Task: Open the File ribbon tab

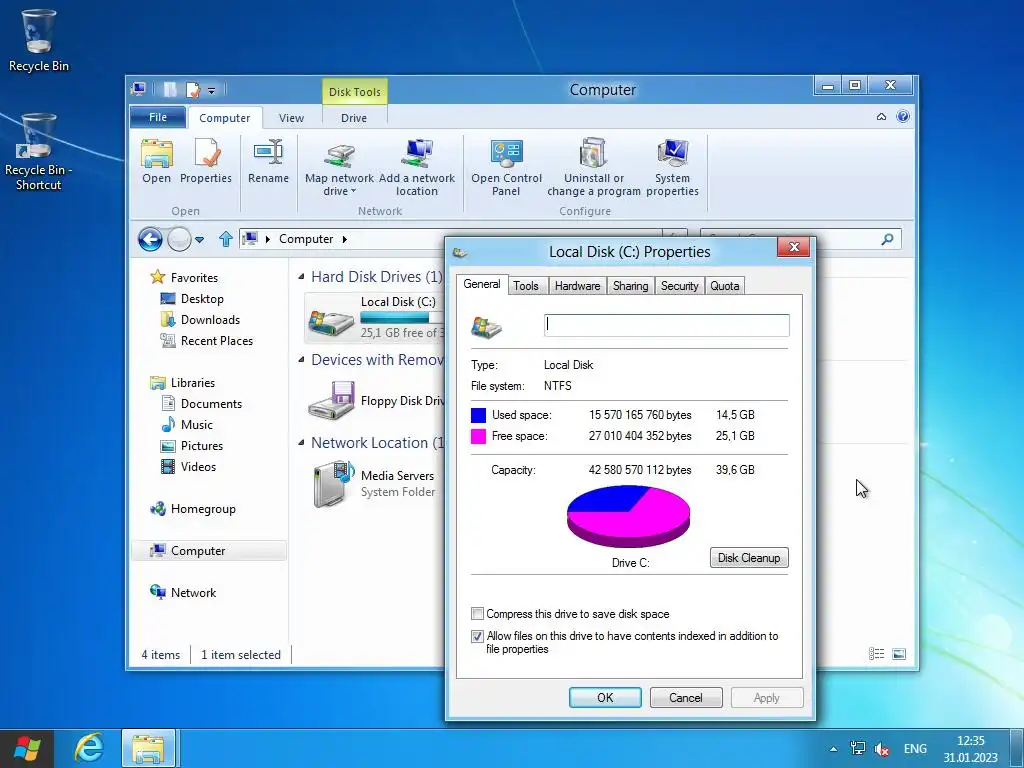Action: point(158,117)
